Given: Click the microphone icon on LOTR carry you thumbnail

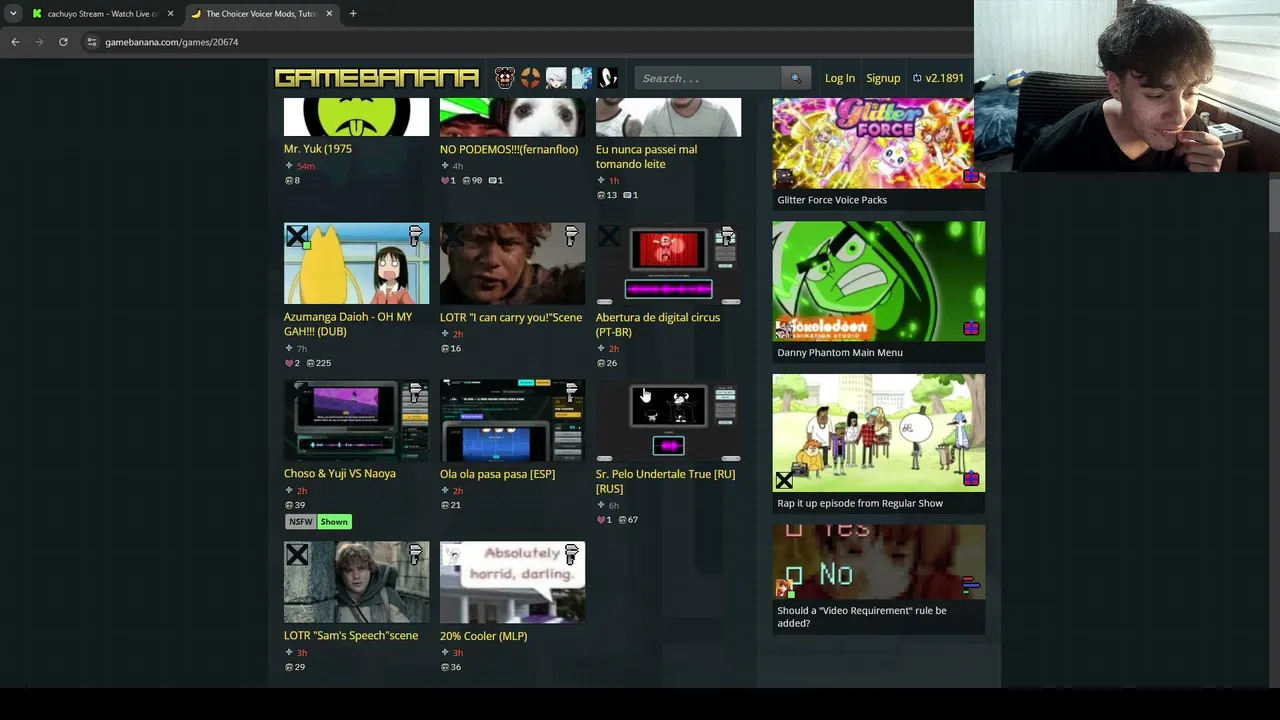Looking at the screenshot, I should (x=572, y=236).
